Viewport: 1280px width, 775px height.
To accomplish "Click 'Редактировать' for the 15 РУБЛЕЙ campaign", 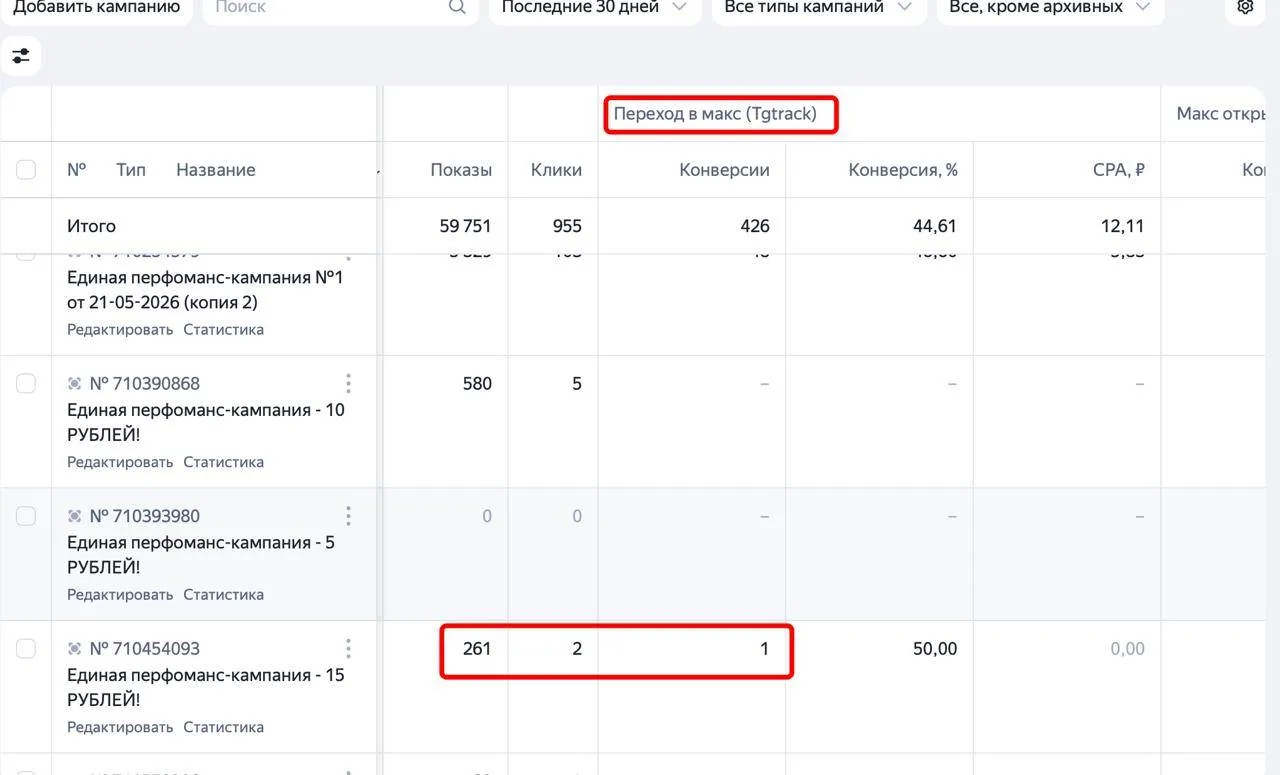I will 120,727.
